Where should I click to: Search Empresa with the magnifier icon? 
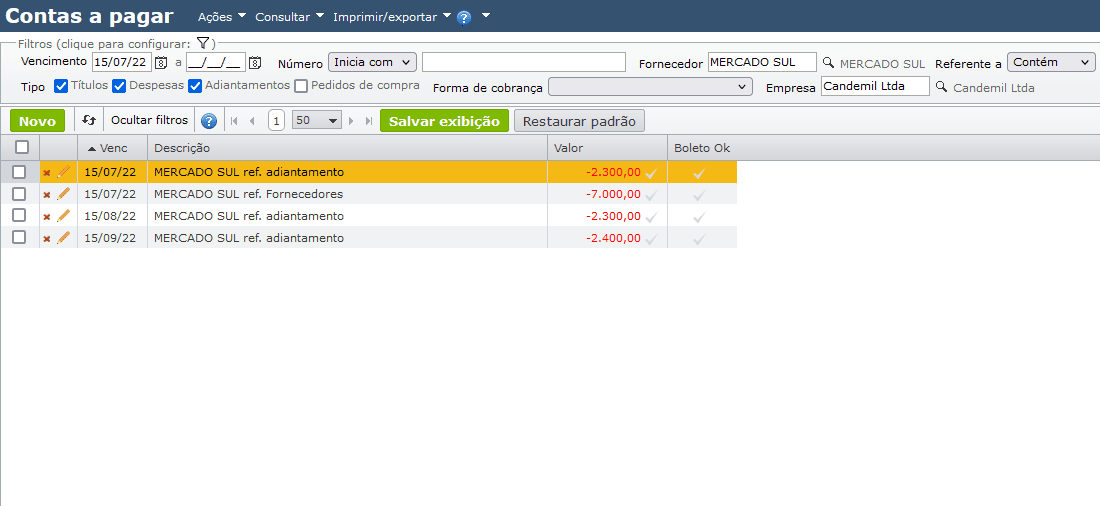(x=941, y=88)
